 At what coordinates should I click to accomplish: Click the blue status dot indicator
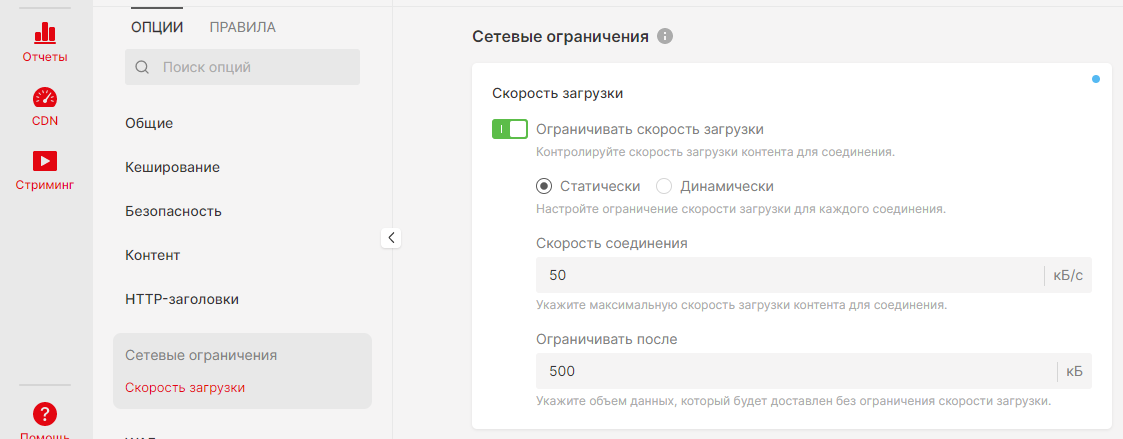coord(1096,78)
